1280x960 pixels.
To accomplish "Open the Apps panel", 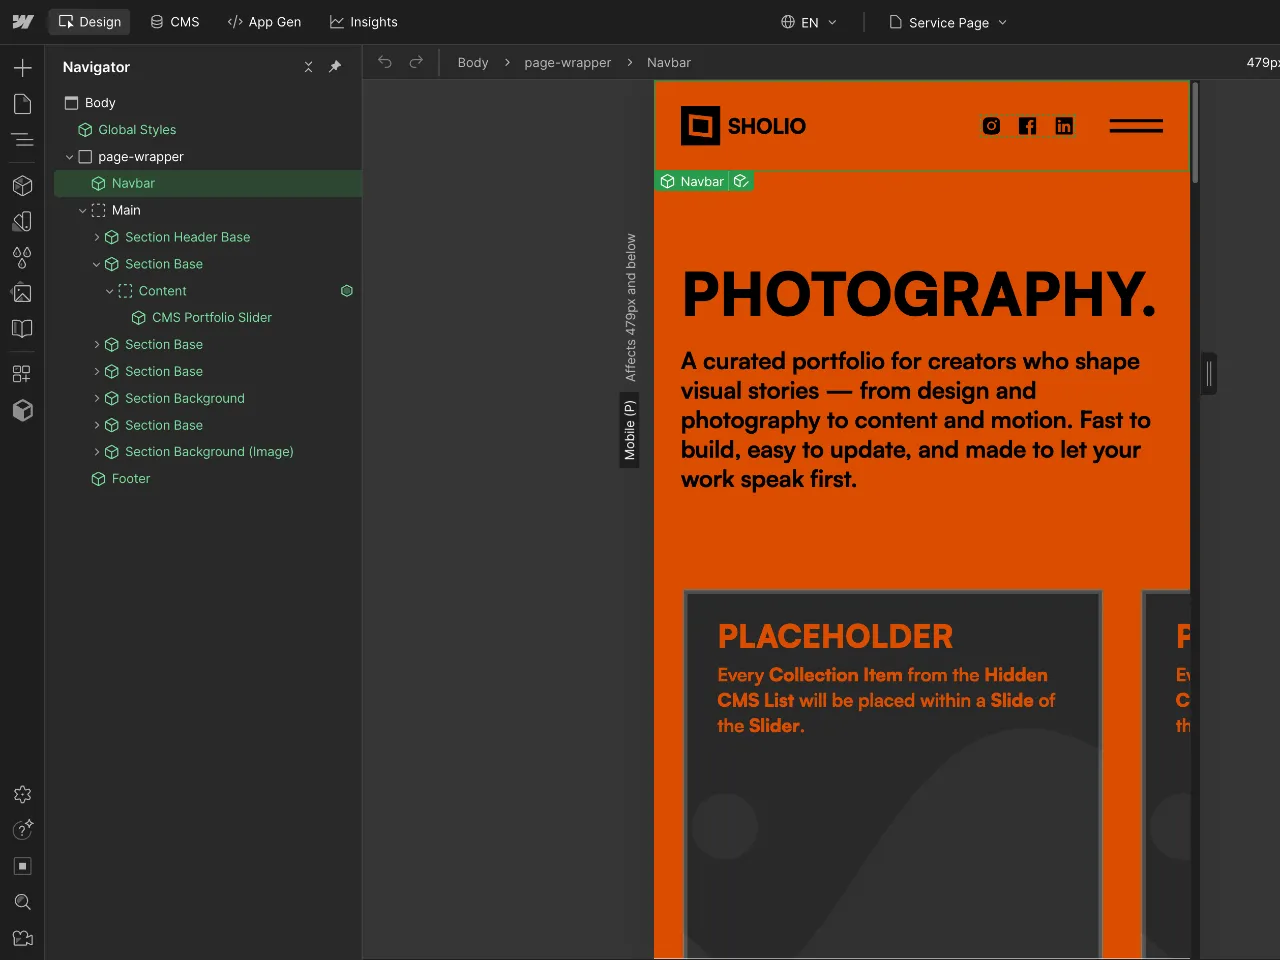I will coord(22,374).
